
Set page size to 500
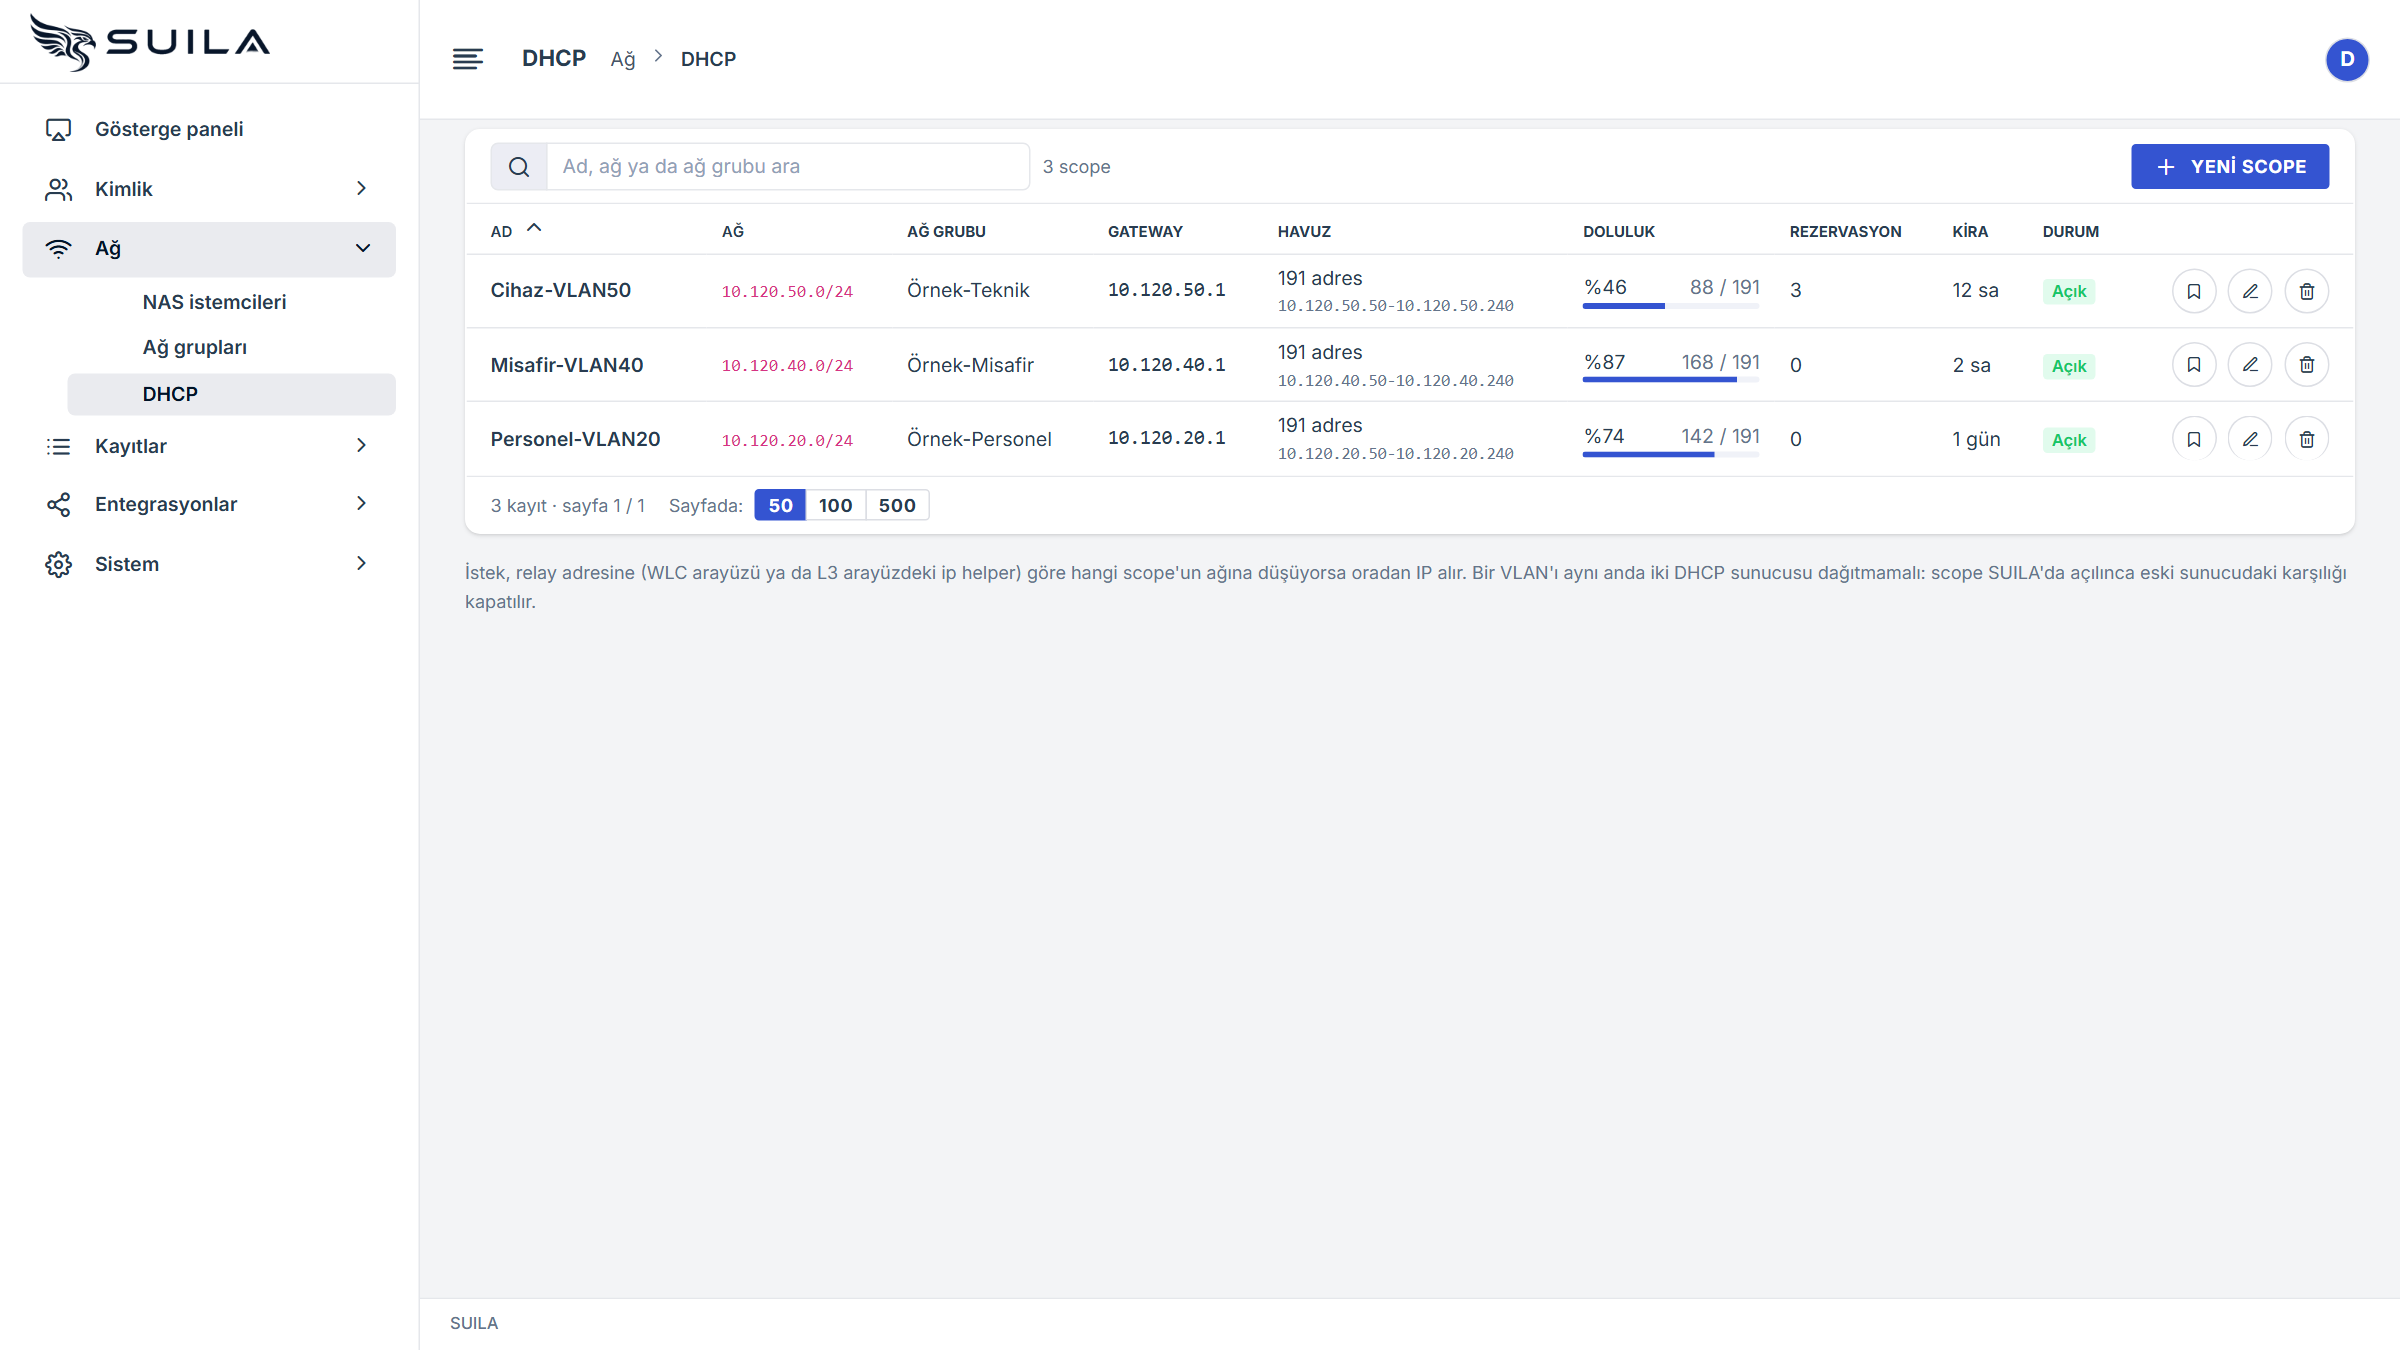(x=897, y=505)
